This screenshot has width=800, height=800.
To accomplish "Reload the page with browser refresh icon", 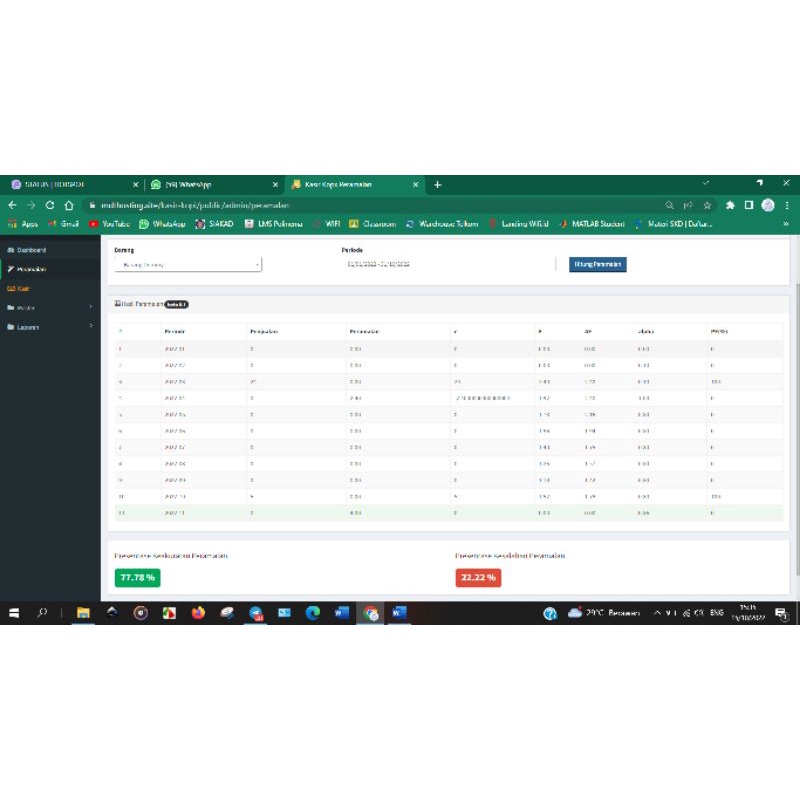I will [x=49, y=205].
